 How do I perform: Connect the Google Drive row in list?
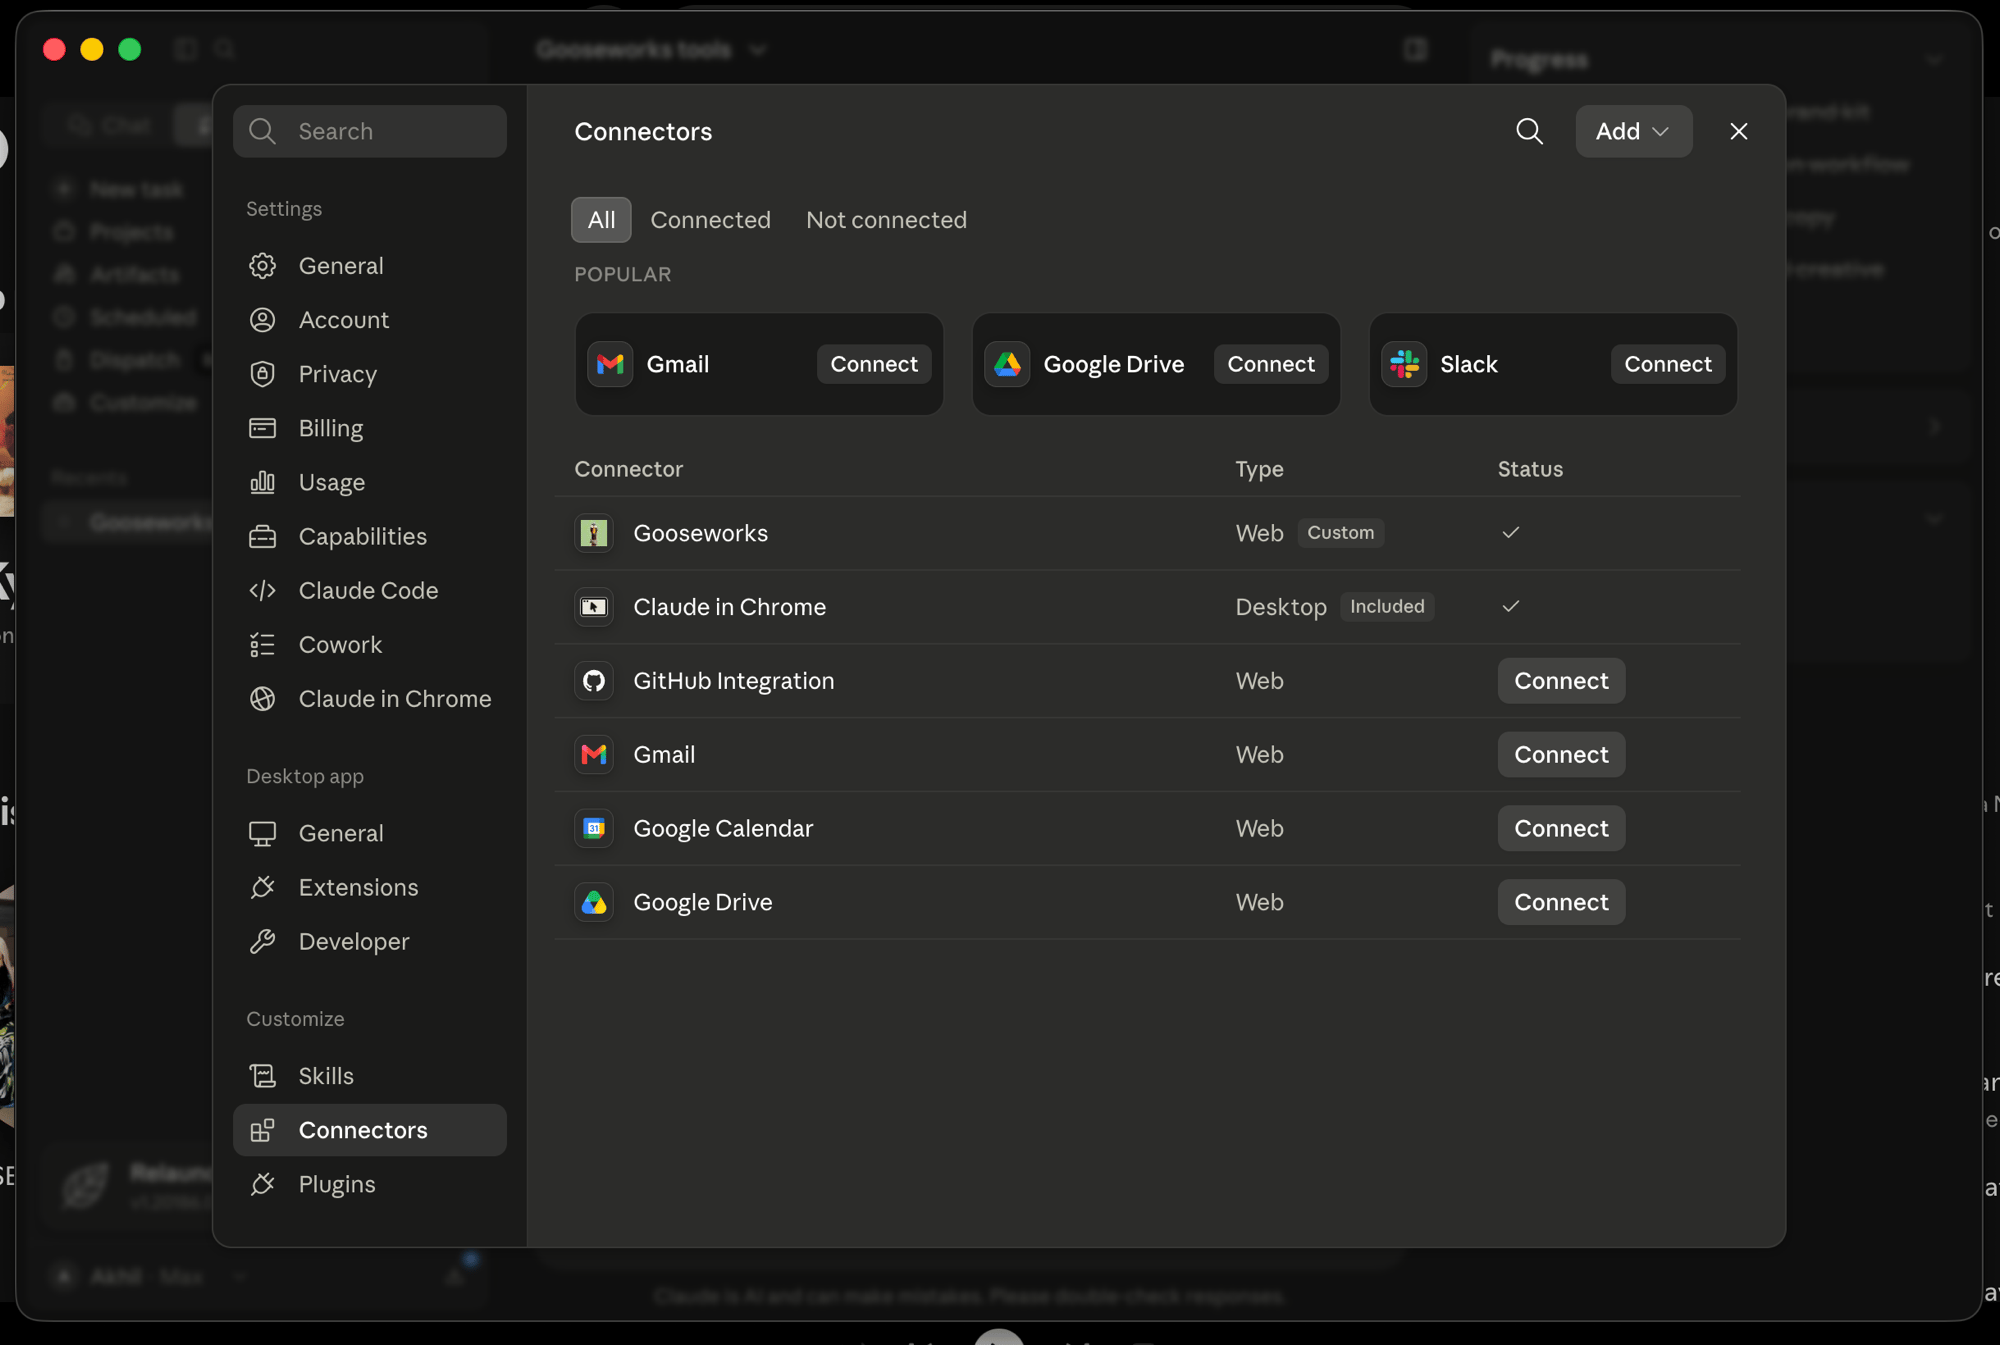tap(1561, 902)
